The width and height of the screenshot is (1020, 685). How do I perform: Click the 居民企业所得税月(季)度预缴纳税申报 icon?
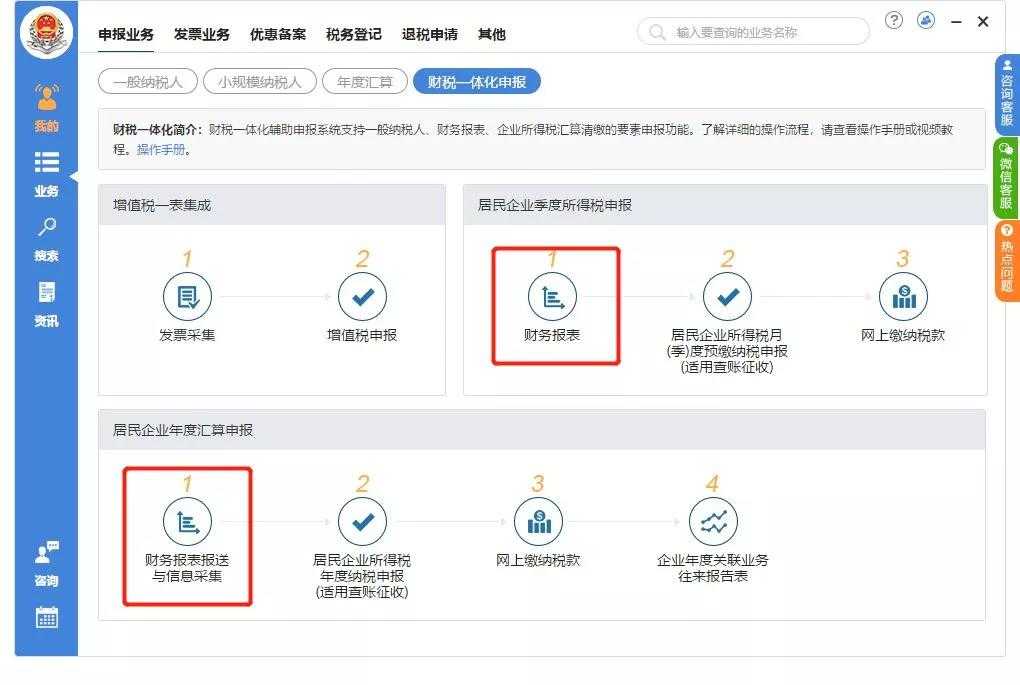coord(728,297)
